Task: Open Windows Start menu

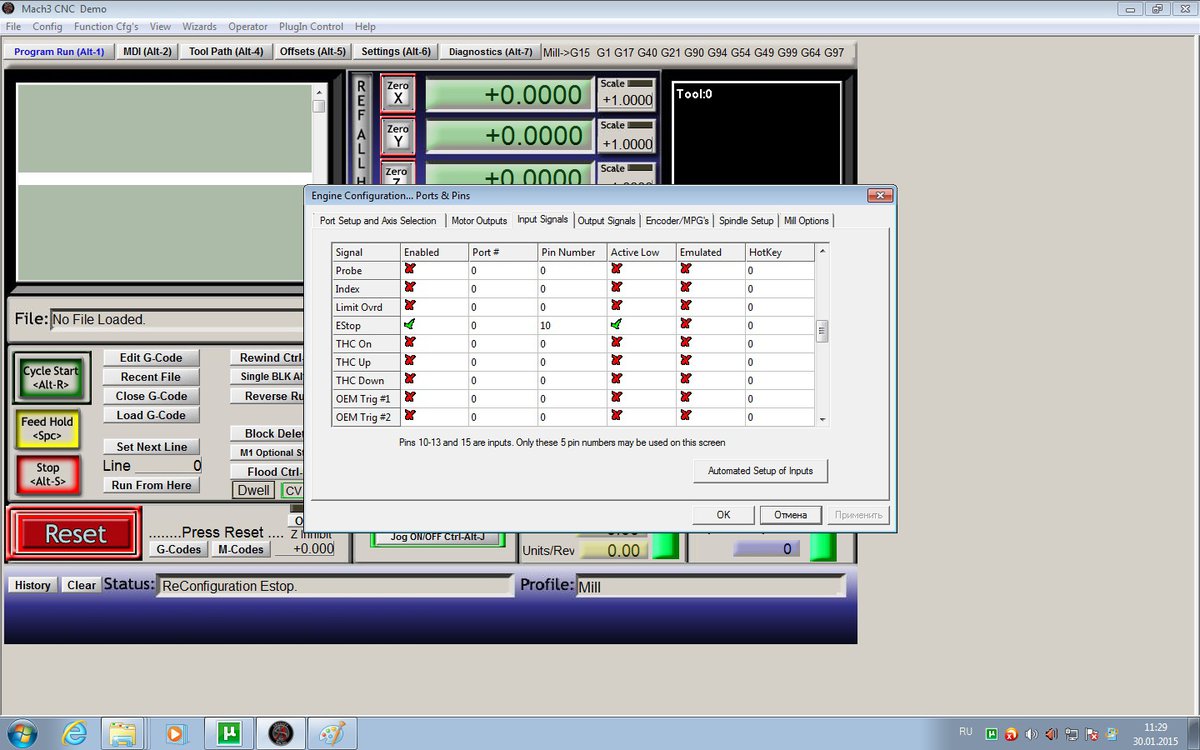Action: (21, 733)
